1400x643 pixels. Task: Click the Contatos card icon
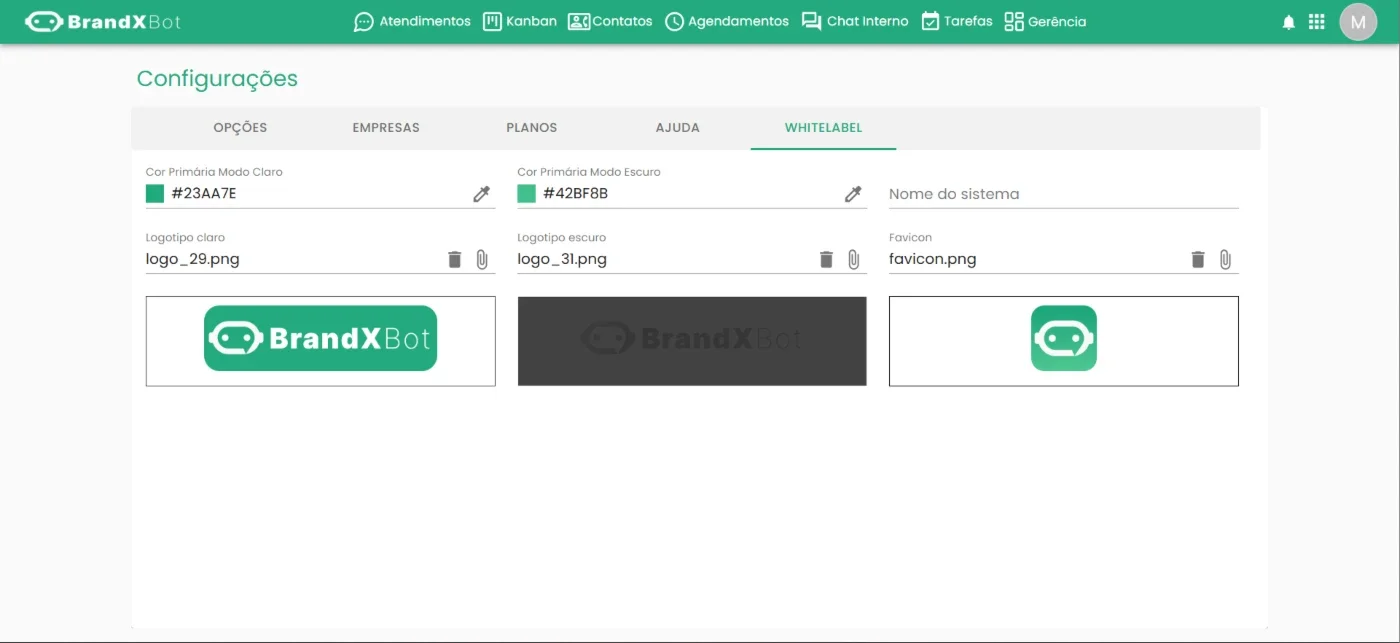tap(579, 21)
